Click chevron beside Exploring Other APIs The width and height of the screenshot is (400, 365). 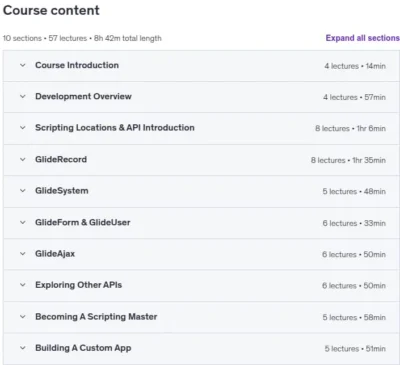coord(23,285)
